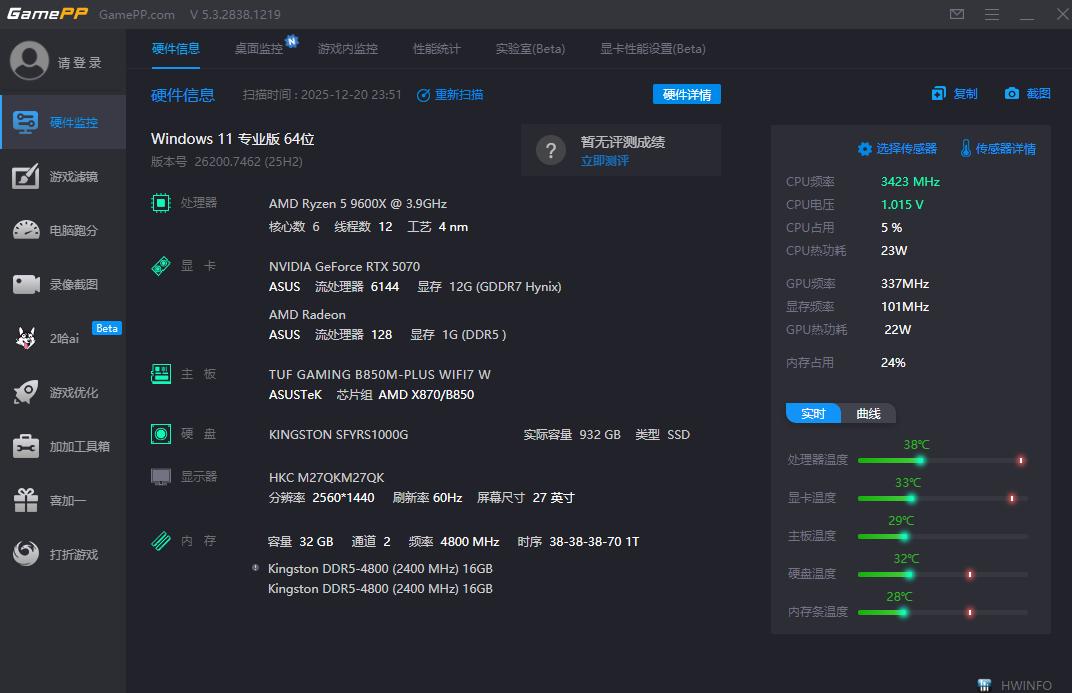
Task: Click the 重新扫描 rescan refresh icon
Action: pos(424,95)
